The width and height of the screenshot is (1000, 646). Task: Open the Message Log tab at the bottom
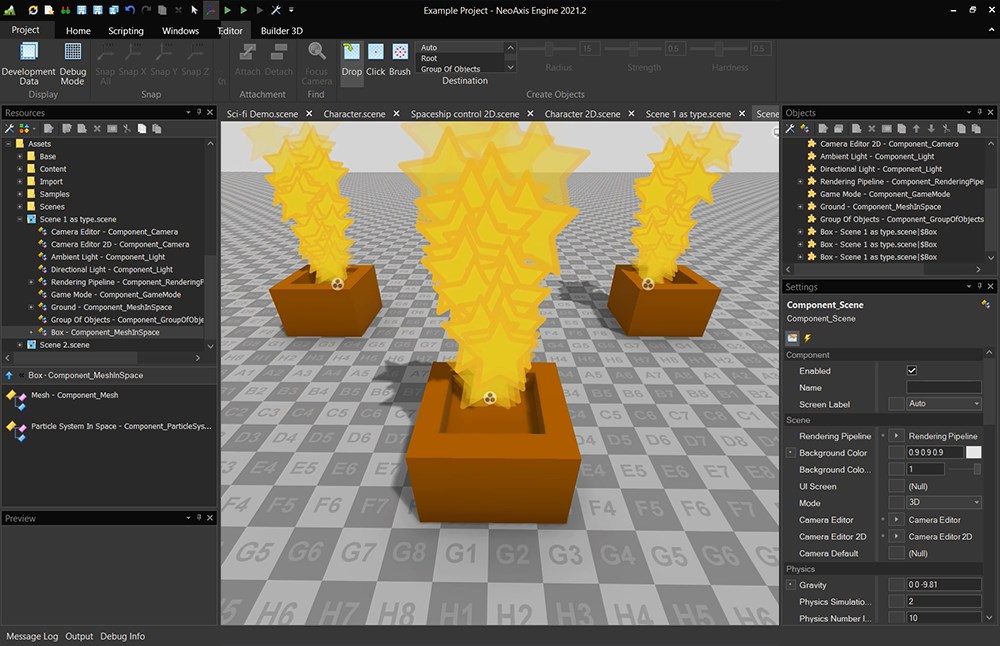click(x=32, y=636)
